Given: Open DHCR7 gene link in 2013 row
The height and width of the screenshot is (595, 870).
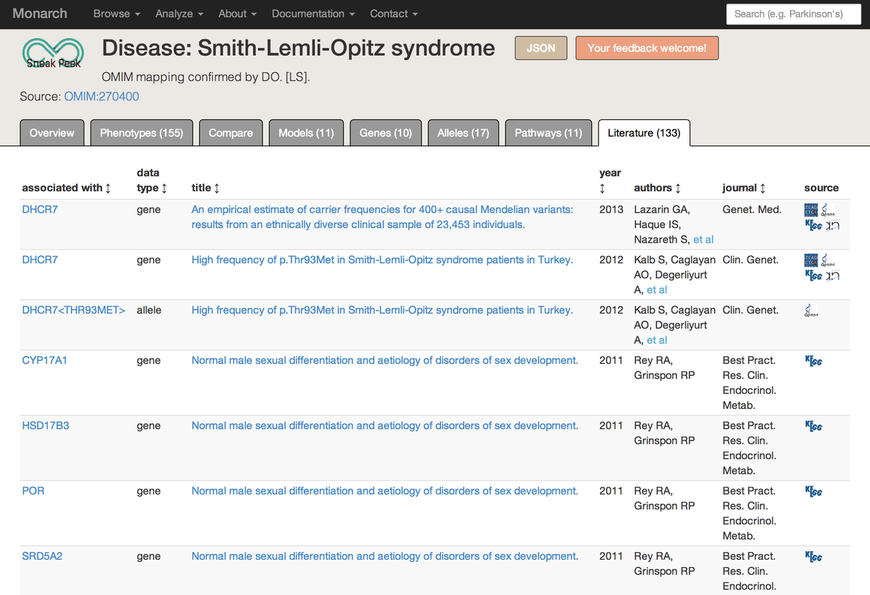Looking at the screenshot, I should [40, 209].
